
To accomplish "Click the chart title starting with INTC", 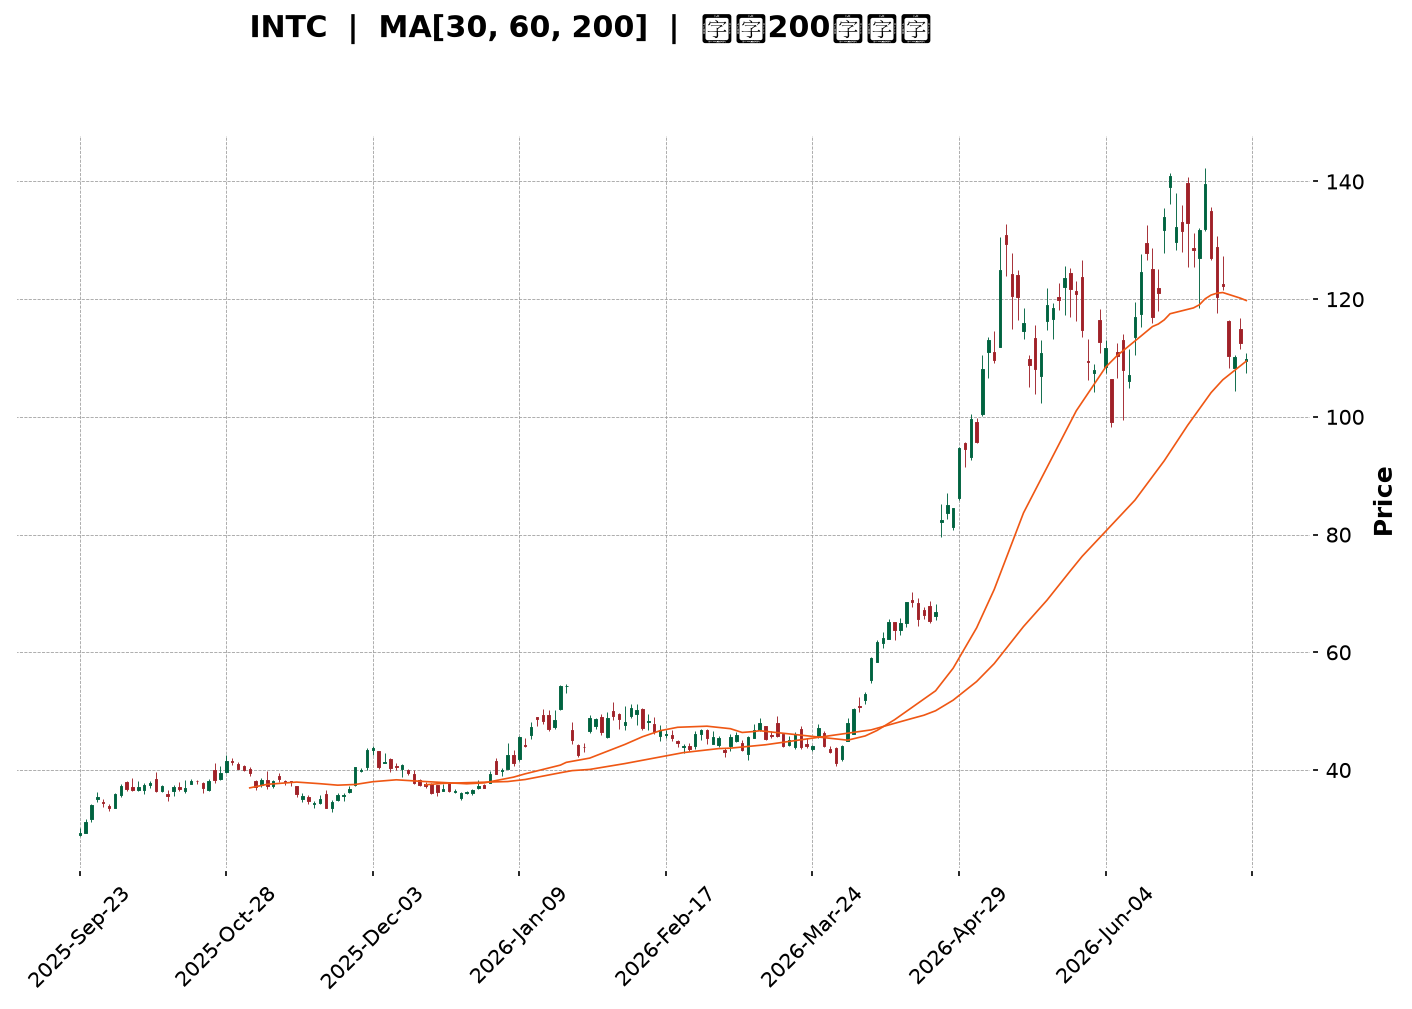I will tap(590, 28).
